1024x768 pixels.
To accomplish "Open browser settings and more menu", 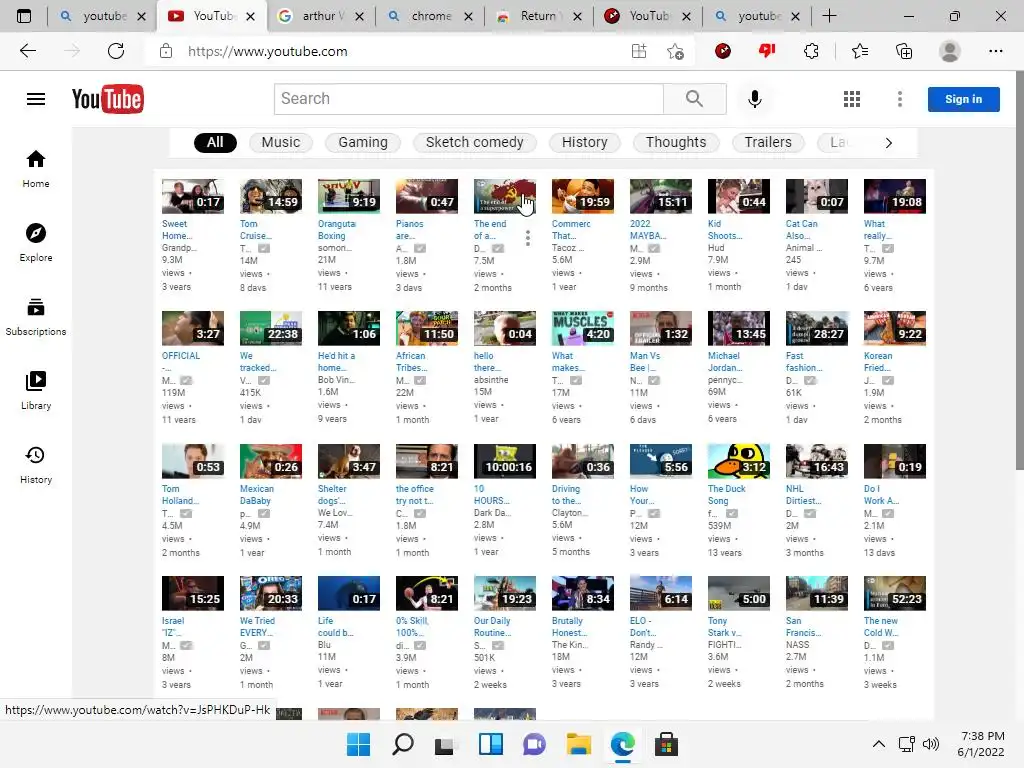I will click(x=995, y=51).
